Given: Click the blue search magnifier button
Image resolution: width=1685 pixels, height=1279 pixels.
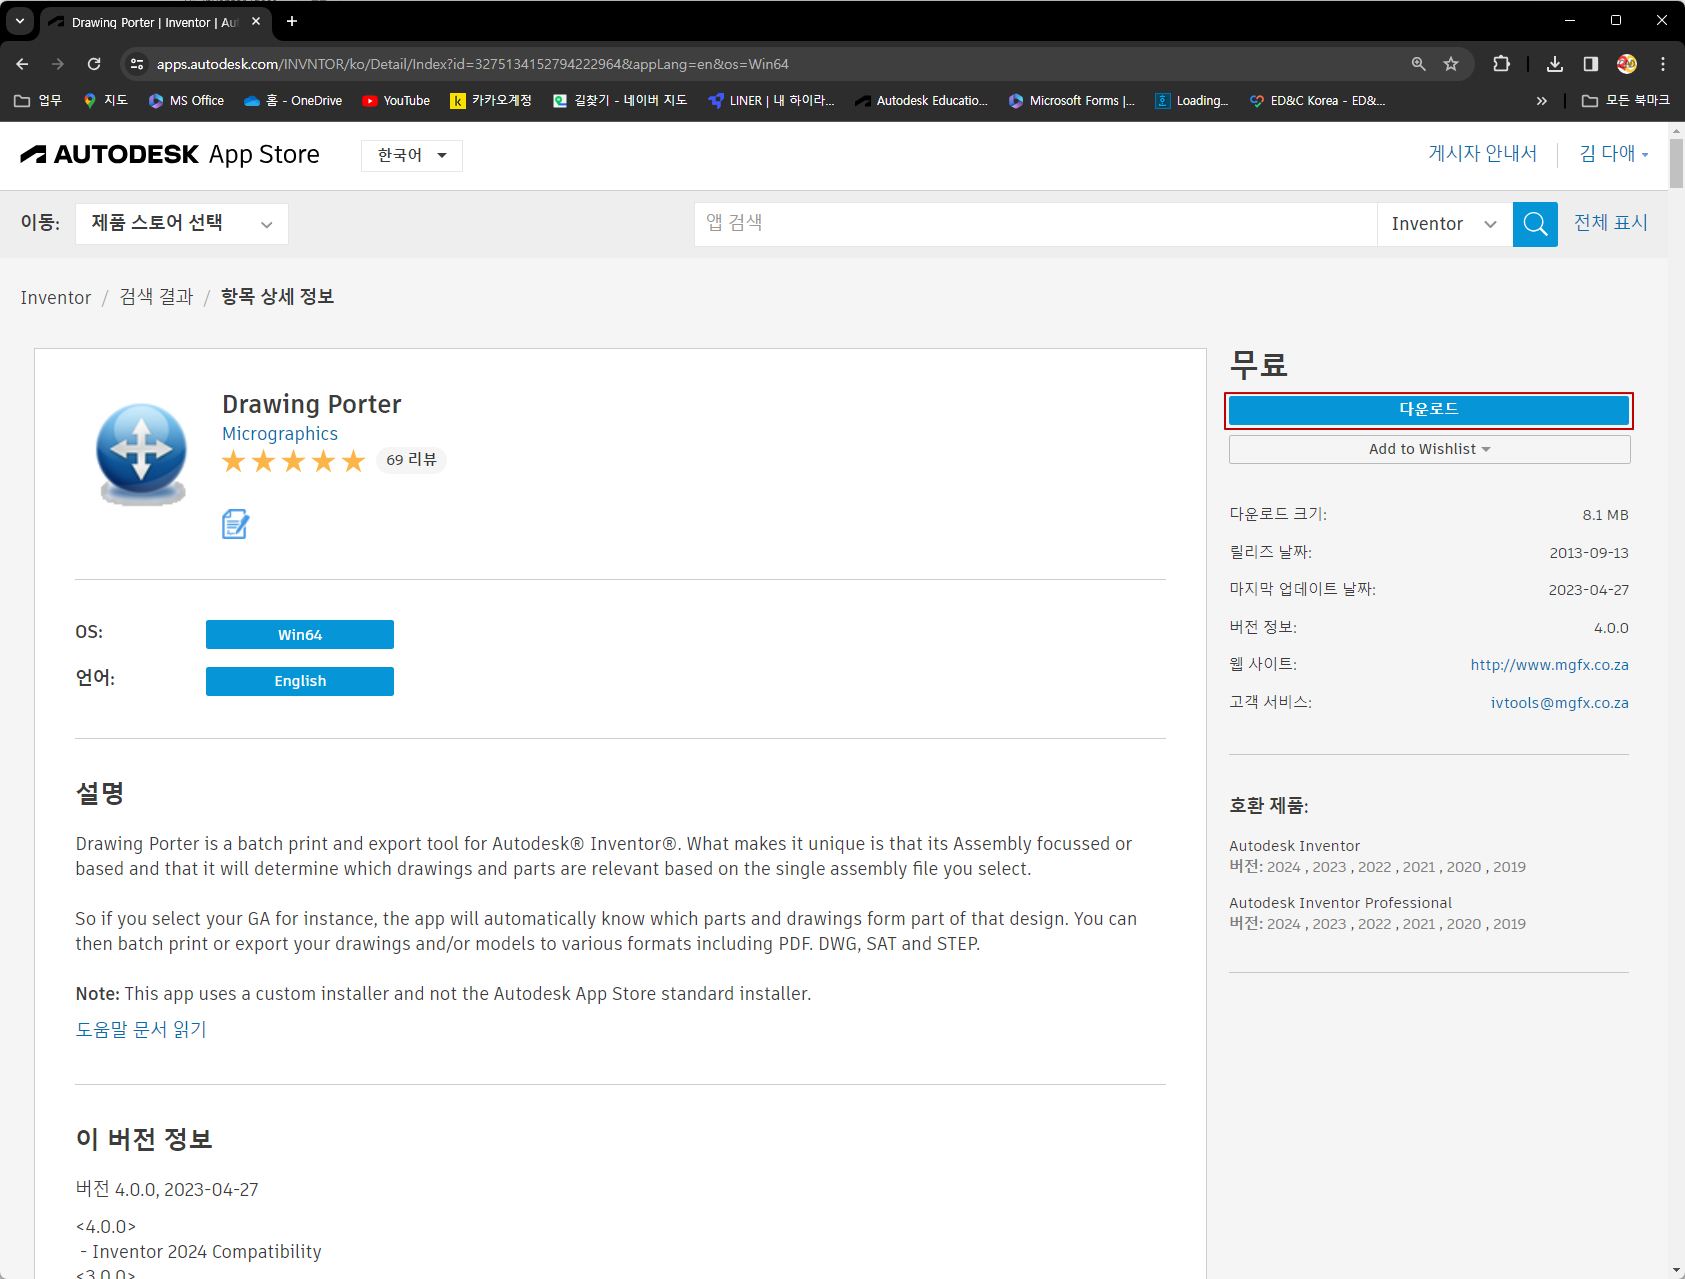Looking at the screenshot, I should tap(1535, 224).
